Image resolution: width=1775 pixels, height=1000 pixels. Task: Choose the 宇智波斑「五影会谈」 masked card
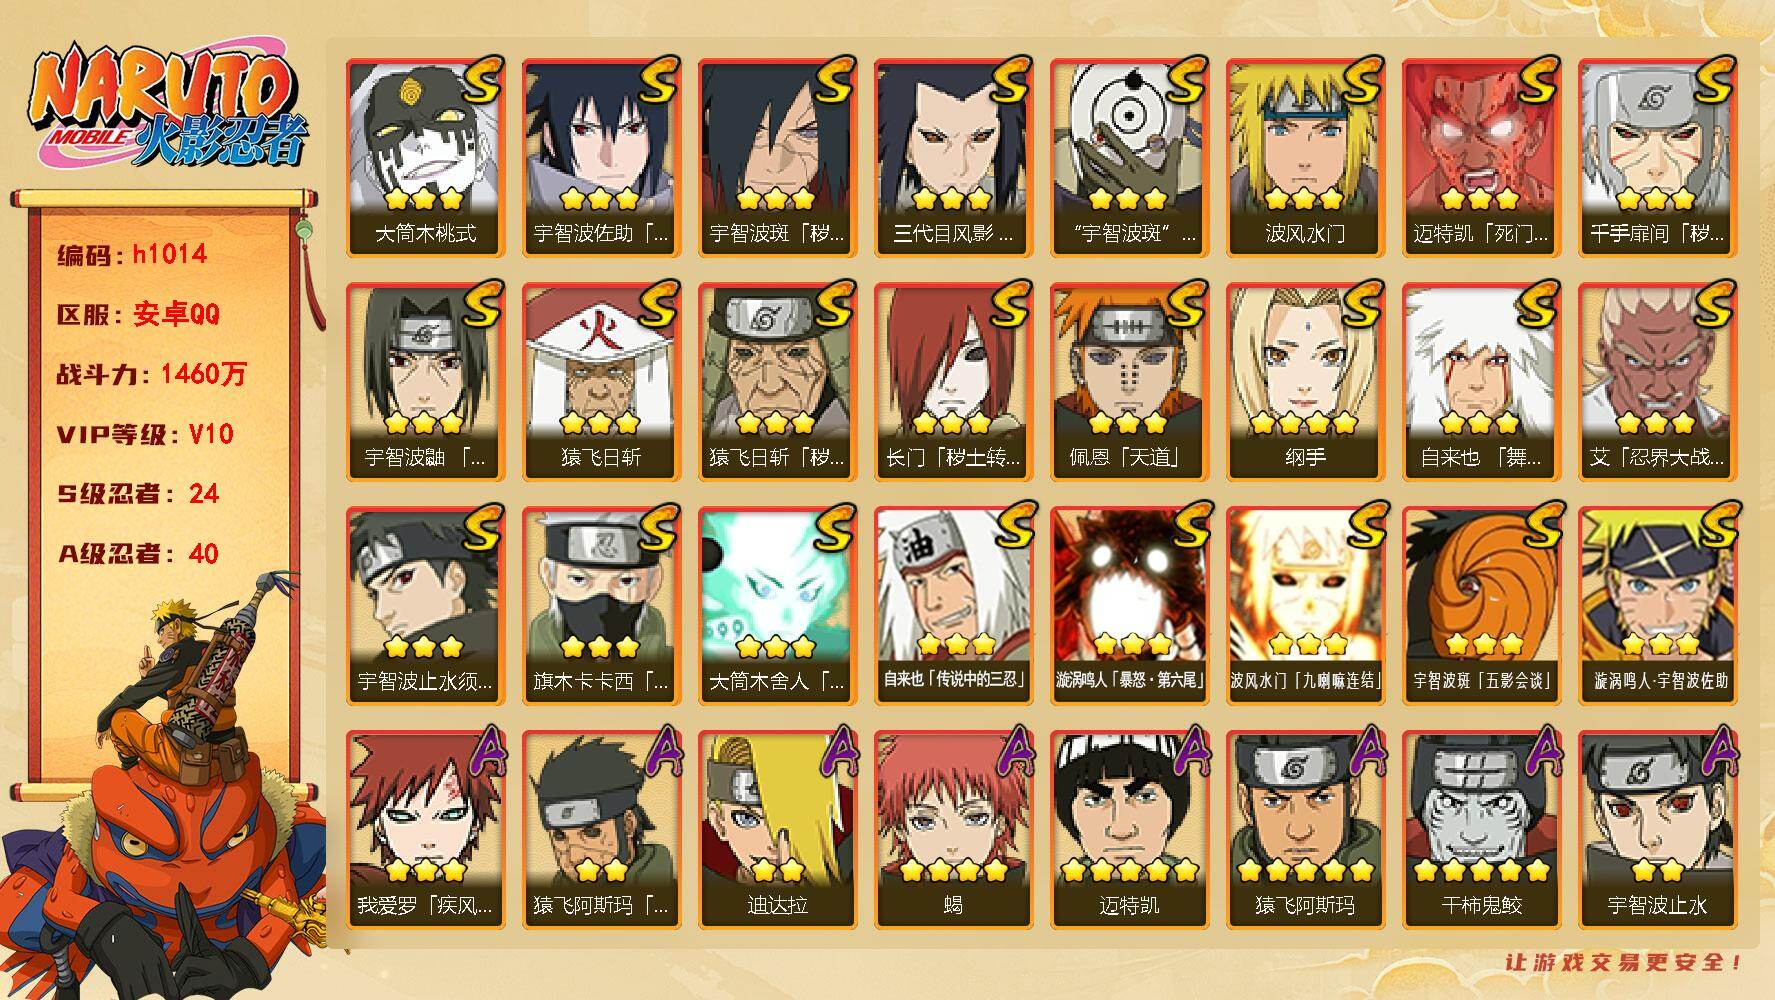click(1481, 605)
